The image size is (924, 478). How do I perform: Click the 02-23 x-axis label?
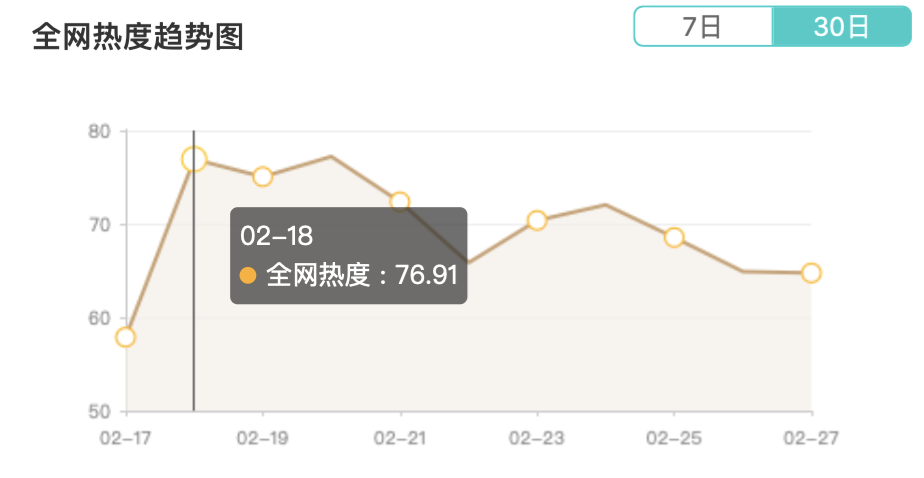click(537, 438)
